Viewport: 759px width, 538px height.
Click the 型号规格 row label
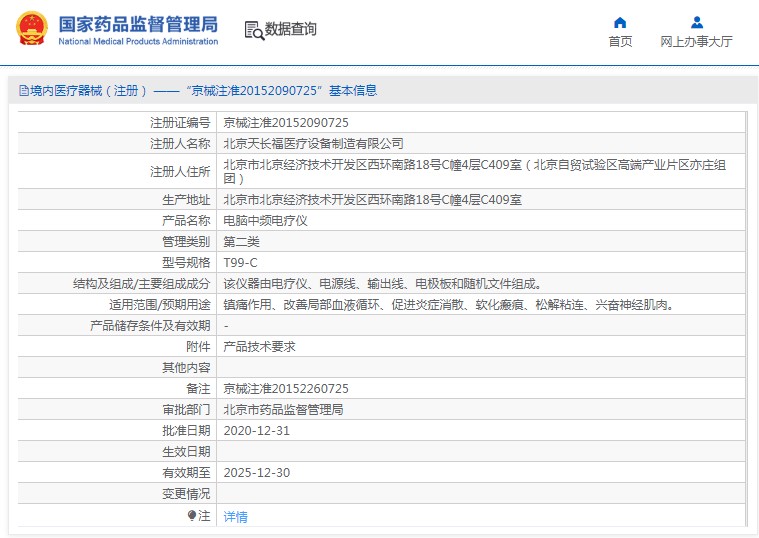[186, 263]
